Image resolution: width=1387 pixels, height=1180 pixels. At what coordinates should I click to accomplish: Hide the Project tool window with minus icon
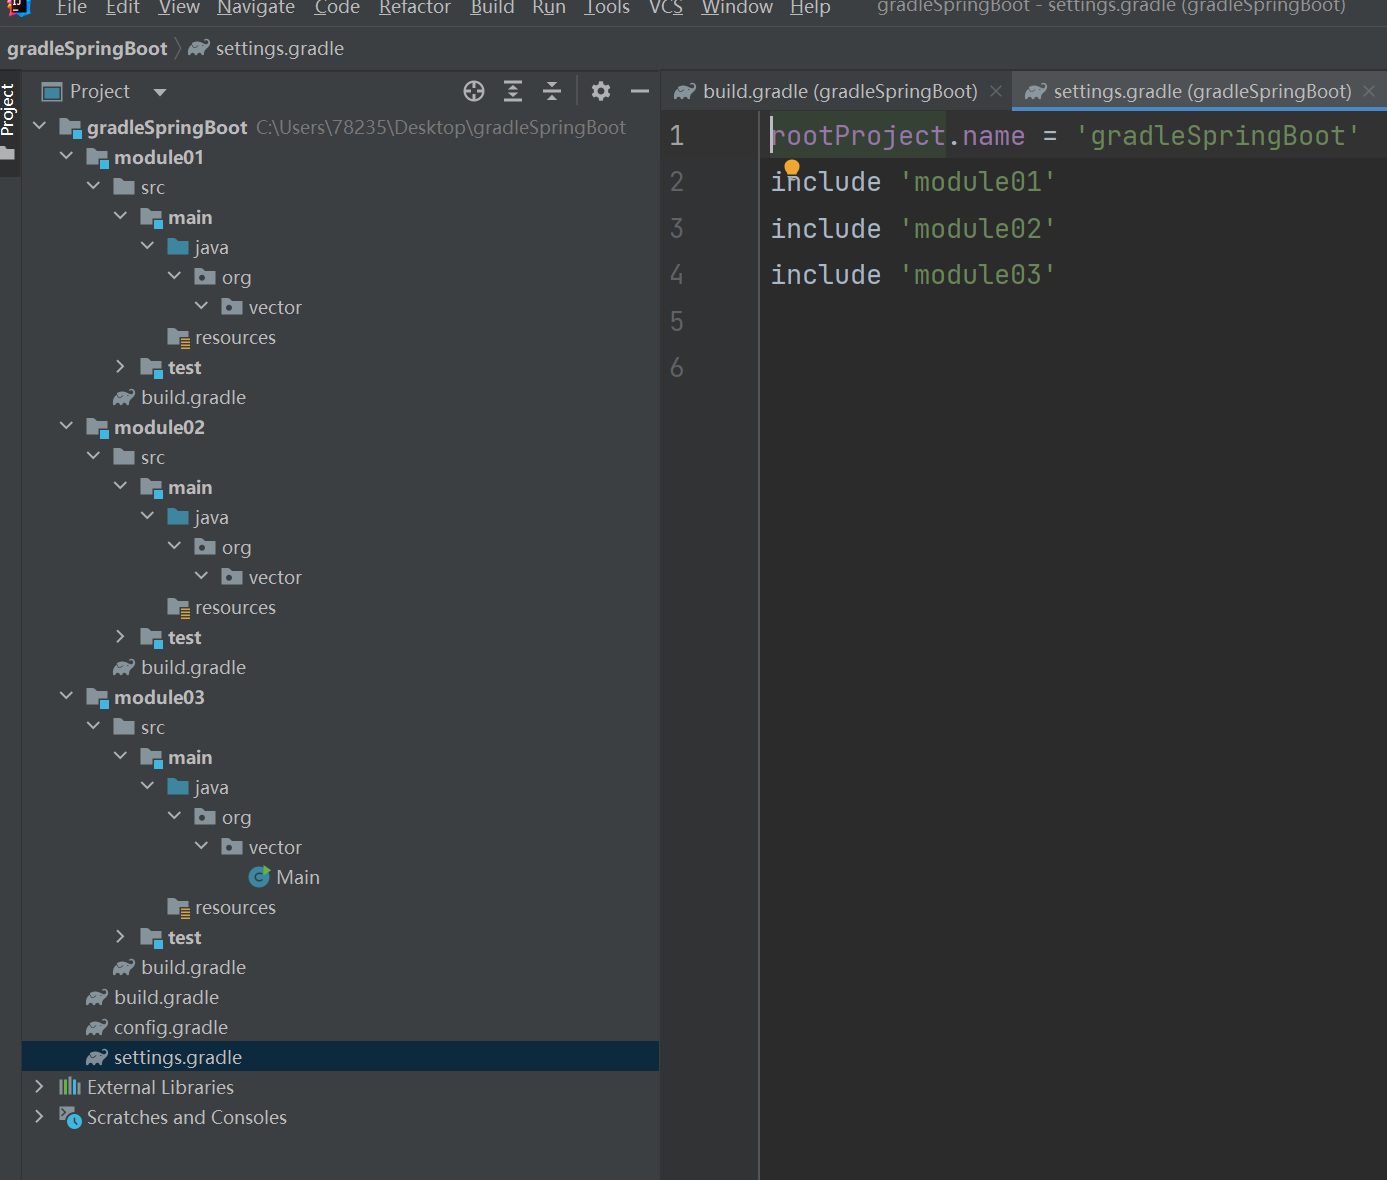pyautogui.click(x=640, y=92)
